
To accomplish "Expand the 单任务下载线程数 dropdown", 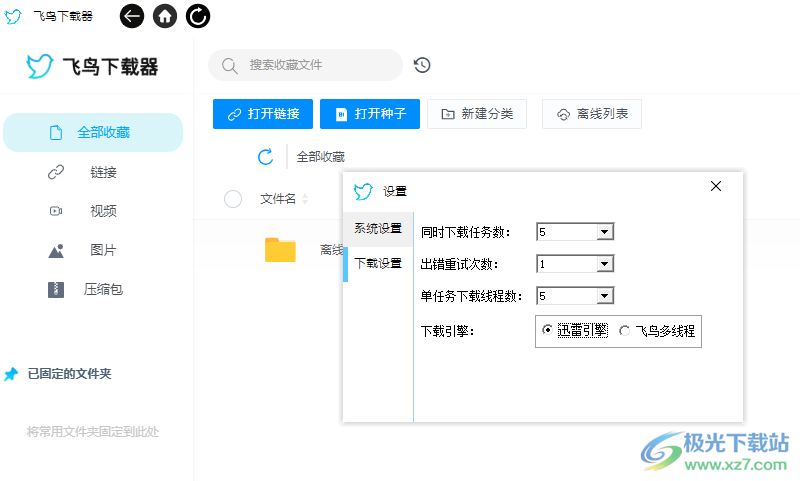I will [605, 296].
